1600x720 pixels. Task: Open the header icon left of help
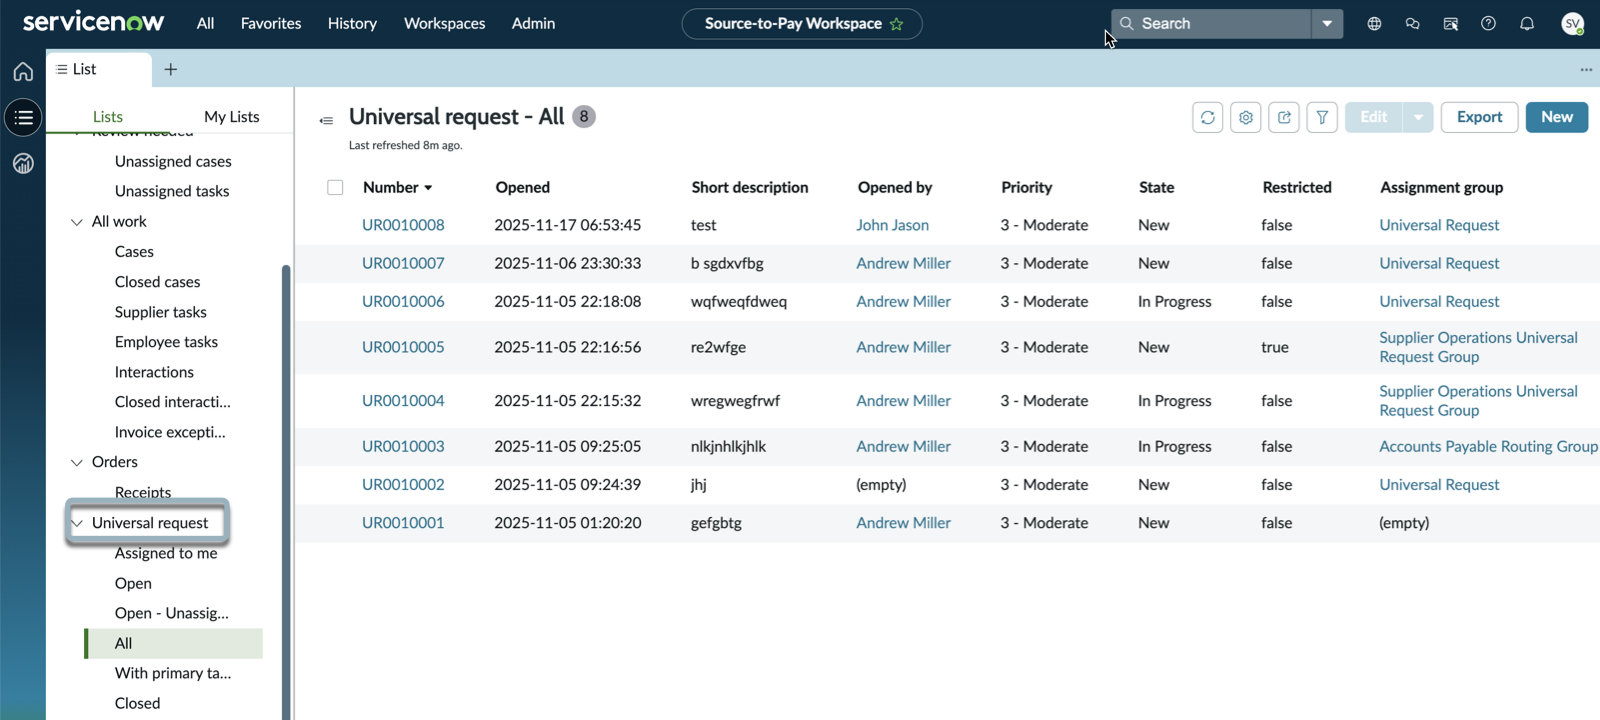click(x=1450, y=23)
